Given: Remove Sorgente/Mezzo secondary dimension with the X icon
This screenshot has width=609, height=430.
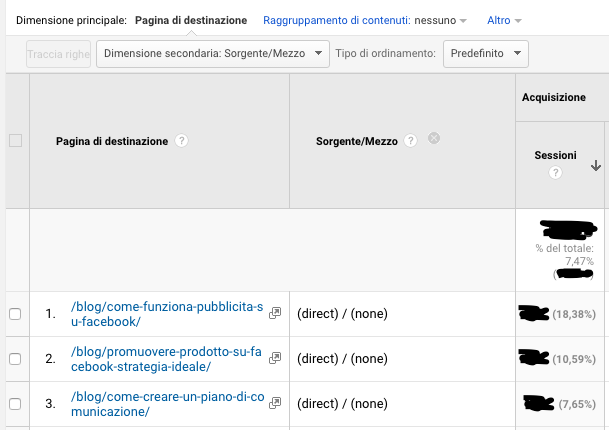Looking at the screenshot, I should tap(433, 139).
